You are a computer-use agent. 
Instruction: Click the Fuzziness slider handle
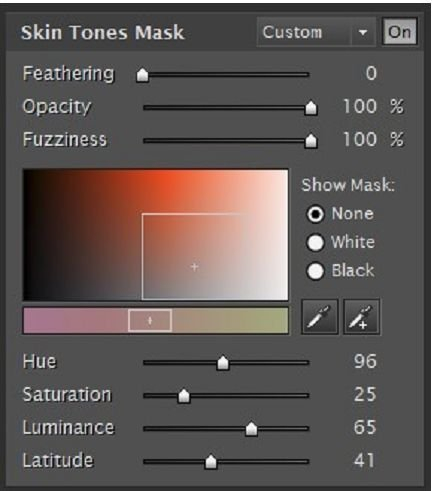[x=311, y=141]
